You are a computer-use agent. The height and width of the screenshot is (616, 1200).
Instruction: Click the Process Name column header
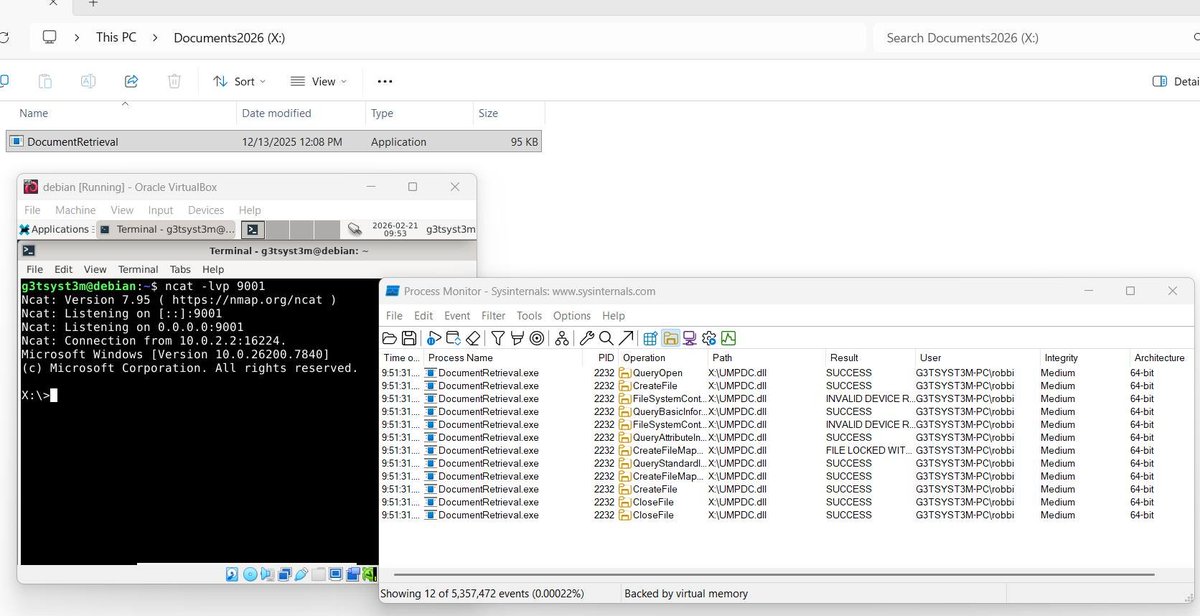pos(460,357)
